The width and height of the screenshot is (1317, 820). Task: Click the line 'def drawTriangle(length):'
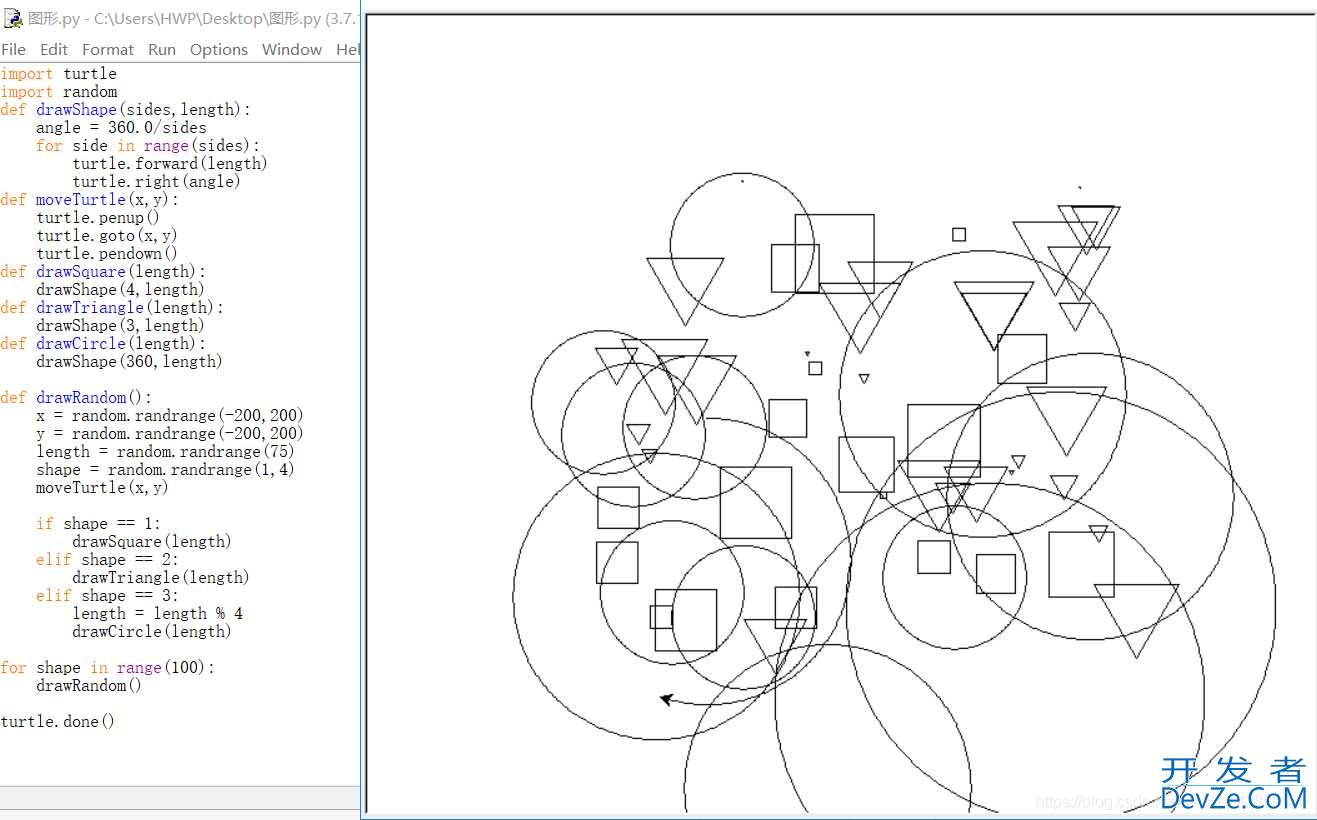point(112,308)
